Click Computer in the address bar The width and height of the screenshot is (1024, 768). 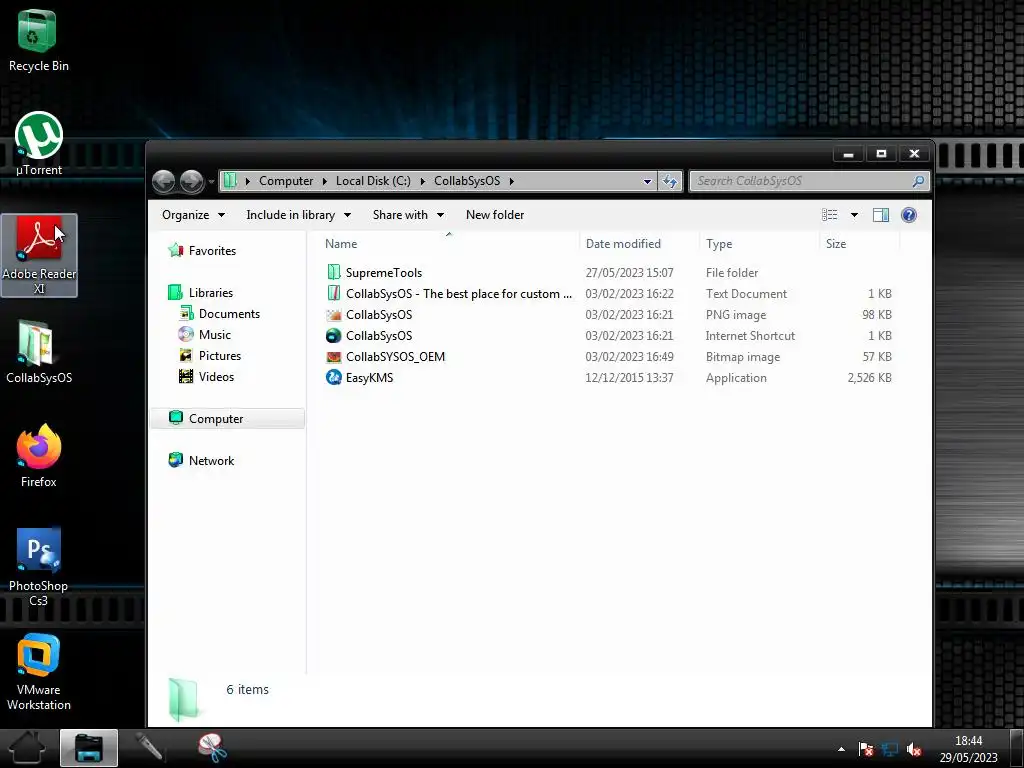[286, 181]
